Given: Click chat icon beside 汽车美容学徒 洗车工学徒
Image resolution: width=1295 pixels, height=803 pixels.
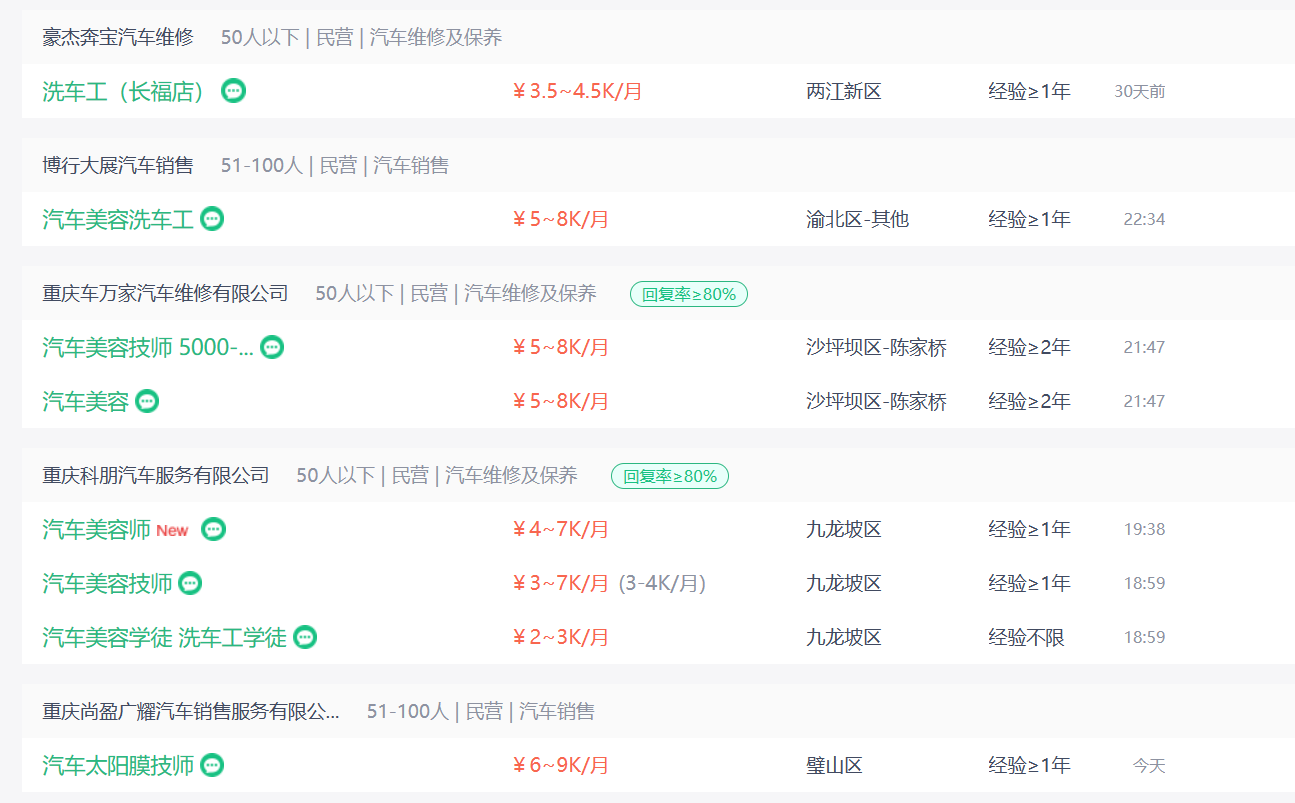Looking at the screenshot, I should [305, 637].
